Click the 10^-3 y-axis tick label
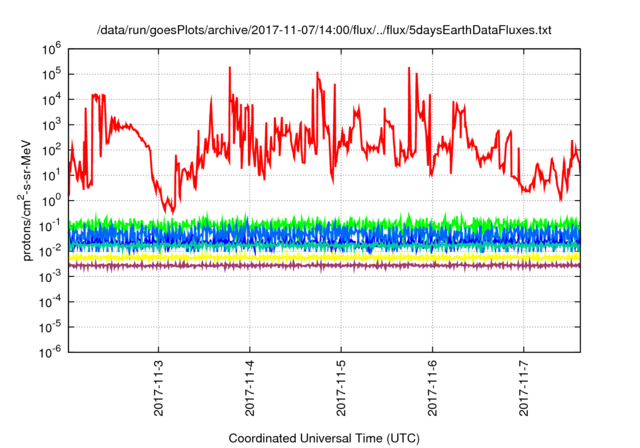 (x=50, y=276)
